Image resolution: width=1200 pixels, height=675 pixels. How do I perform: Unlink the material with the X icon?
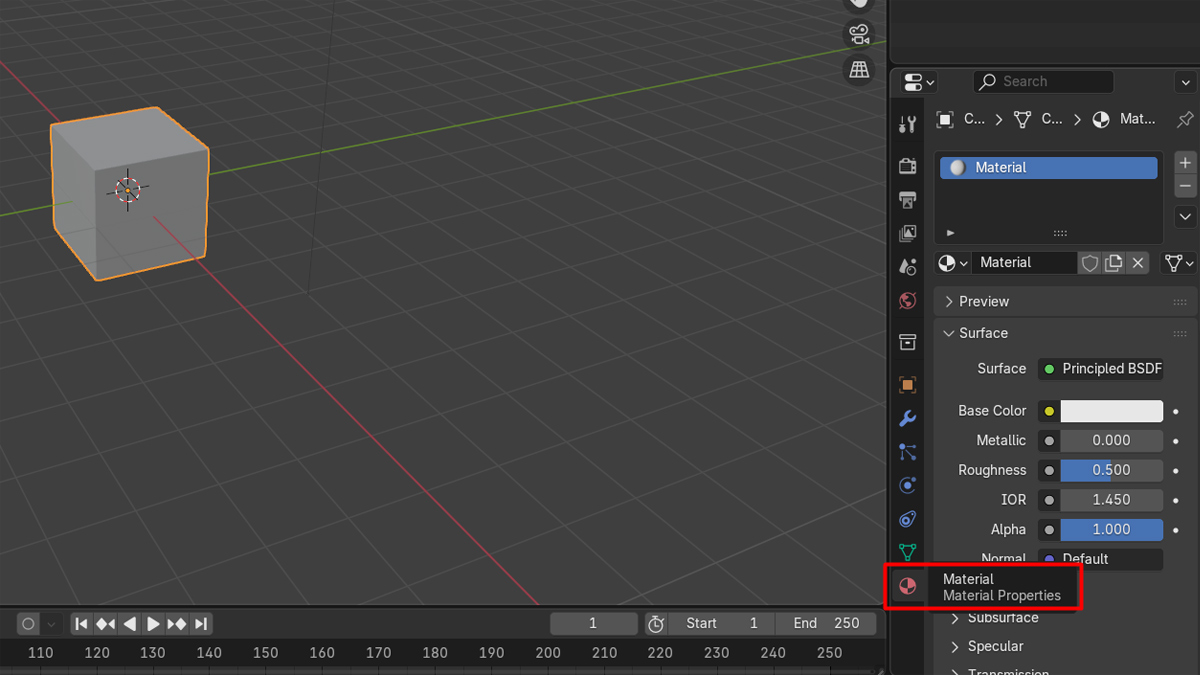tap(1138, 263)
